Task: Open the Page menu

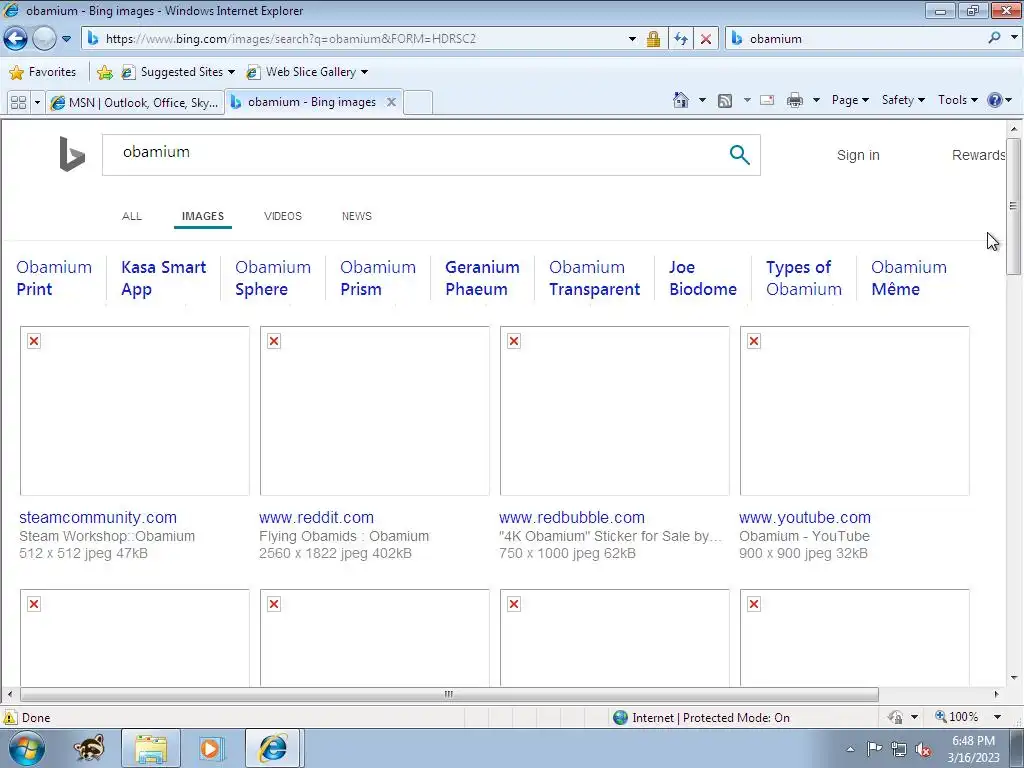Action: tap(850, 100)
